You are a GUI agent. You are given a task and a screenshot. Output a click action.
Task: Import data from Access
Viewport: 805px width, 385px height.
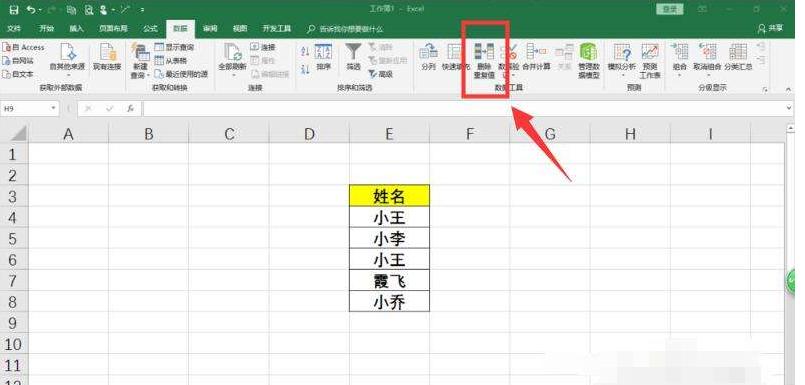24,47
